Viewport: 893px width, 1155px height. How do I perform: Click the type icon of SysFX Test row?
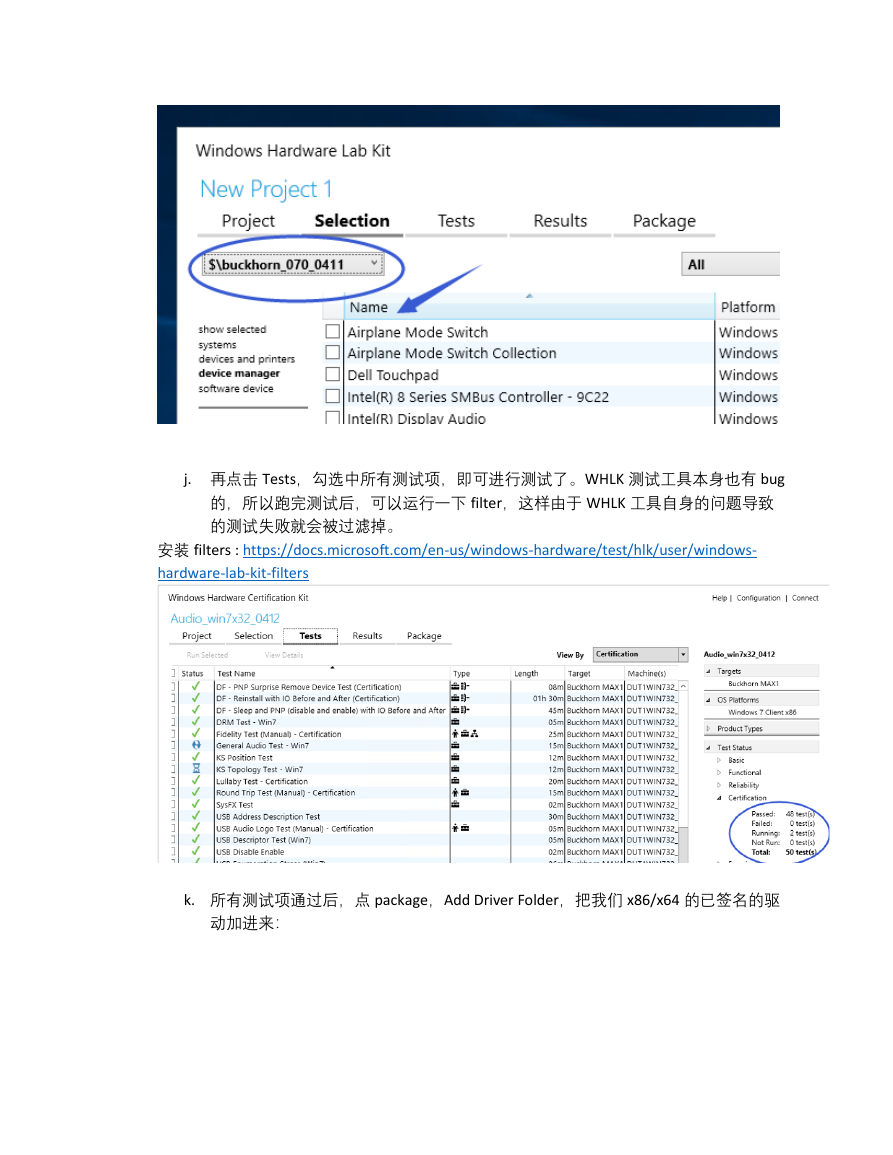coord(455,804)
